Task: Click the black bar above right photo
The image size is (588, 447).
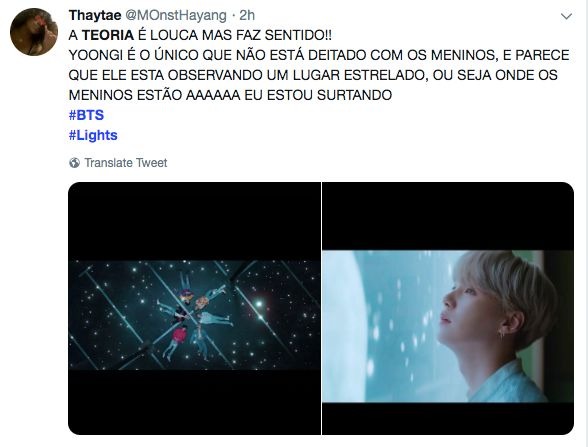Action: click(448, 216)
